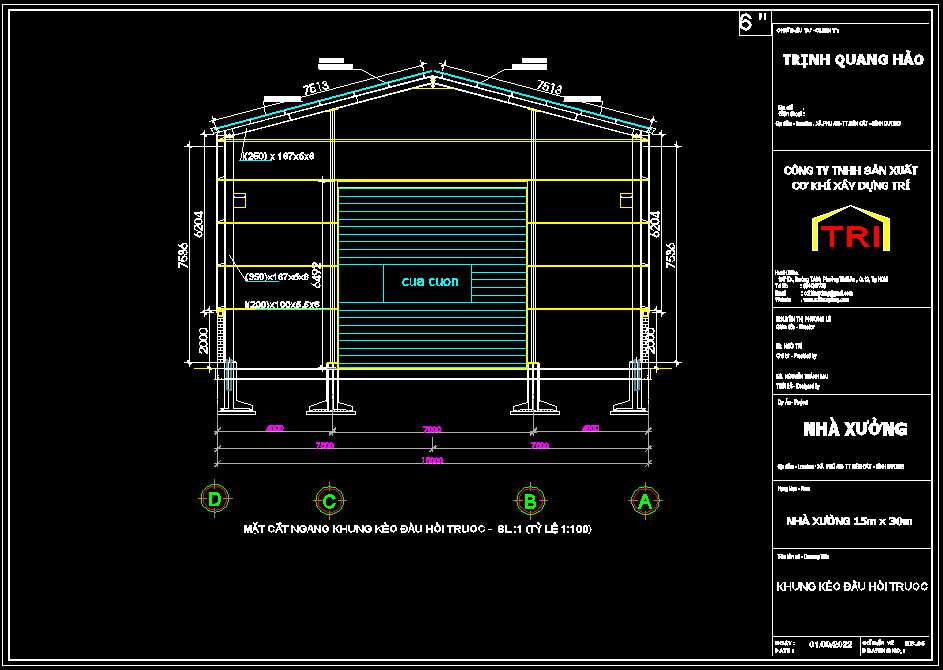Click the left 7536 height dimension
Screen dimensions: 943x670
click(183, 256)
